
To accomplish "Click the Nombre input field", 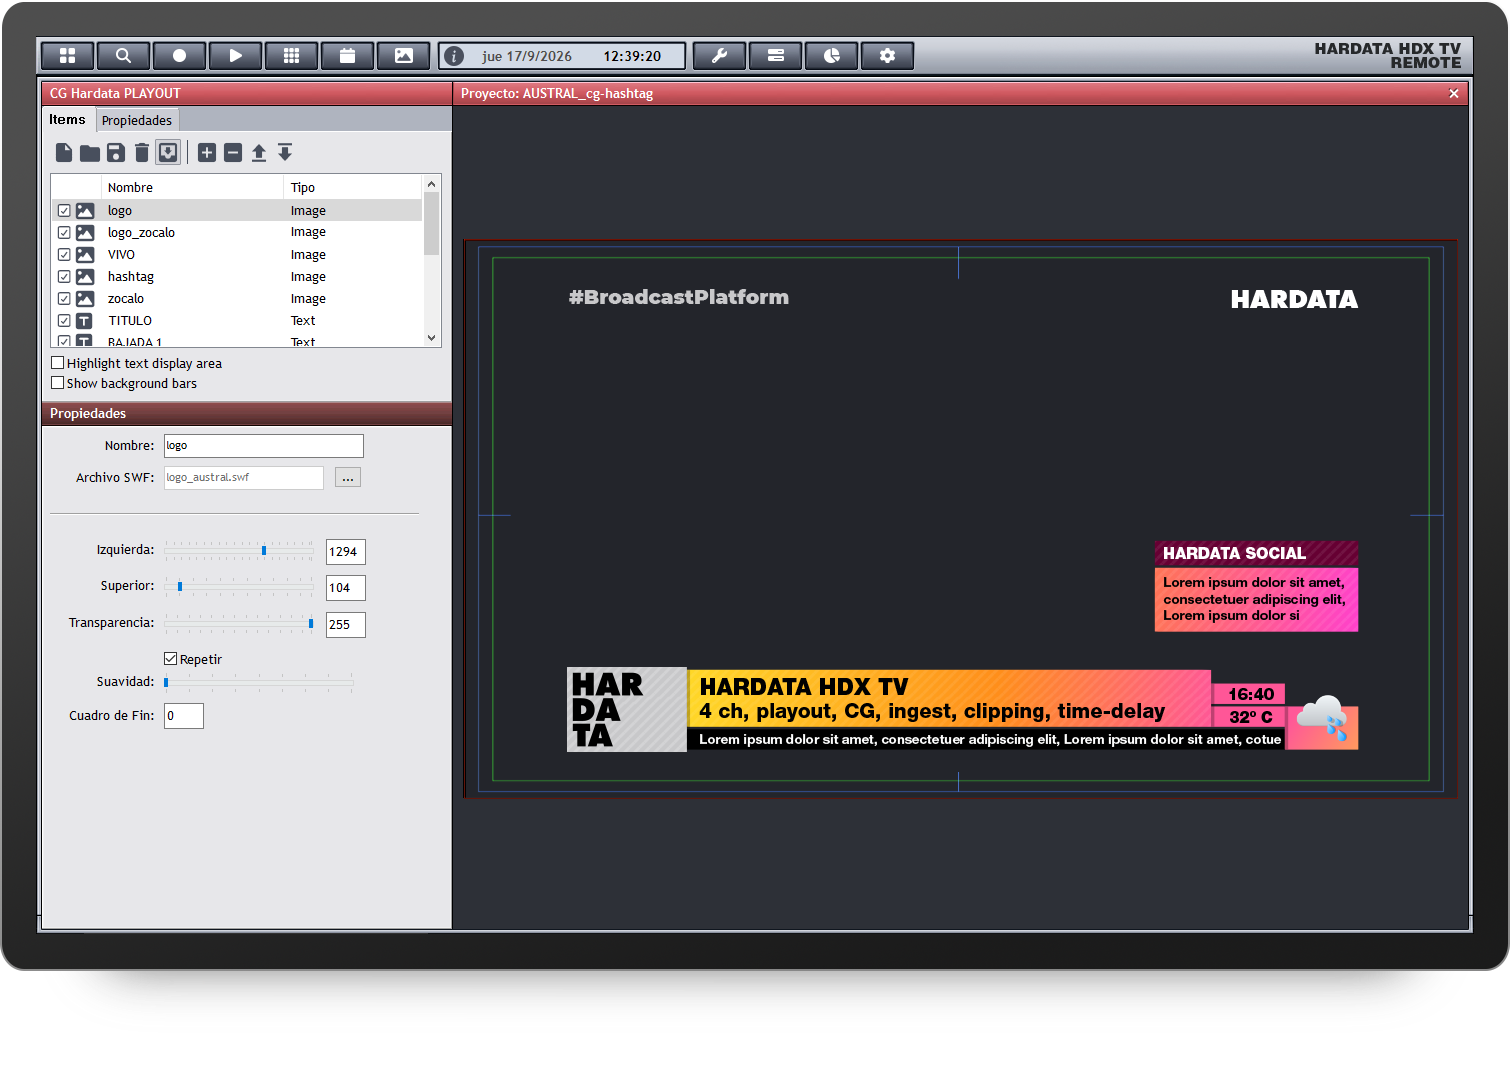I will (264, 446).
